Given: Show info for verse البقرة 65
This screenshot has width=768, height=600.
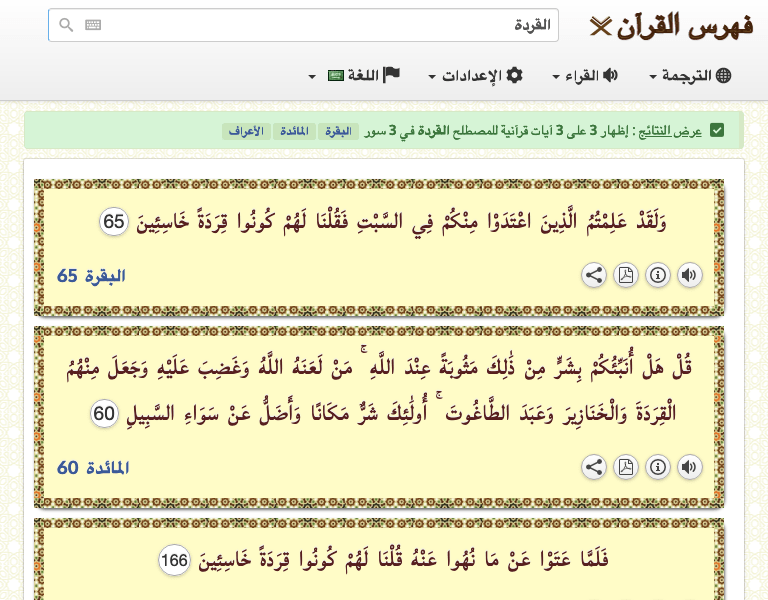Looking at the screenshot, I should pyautogui.click(x=657, y=276).
